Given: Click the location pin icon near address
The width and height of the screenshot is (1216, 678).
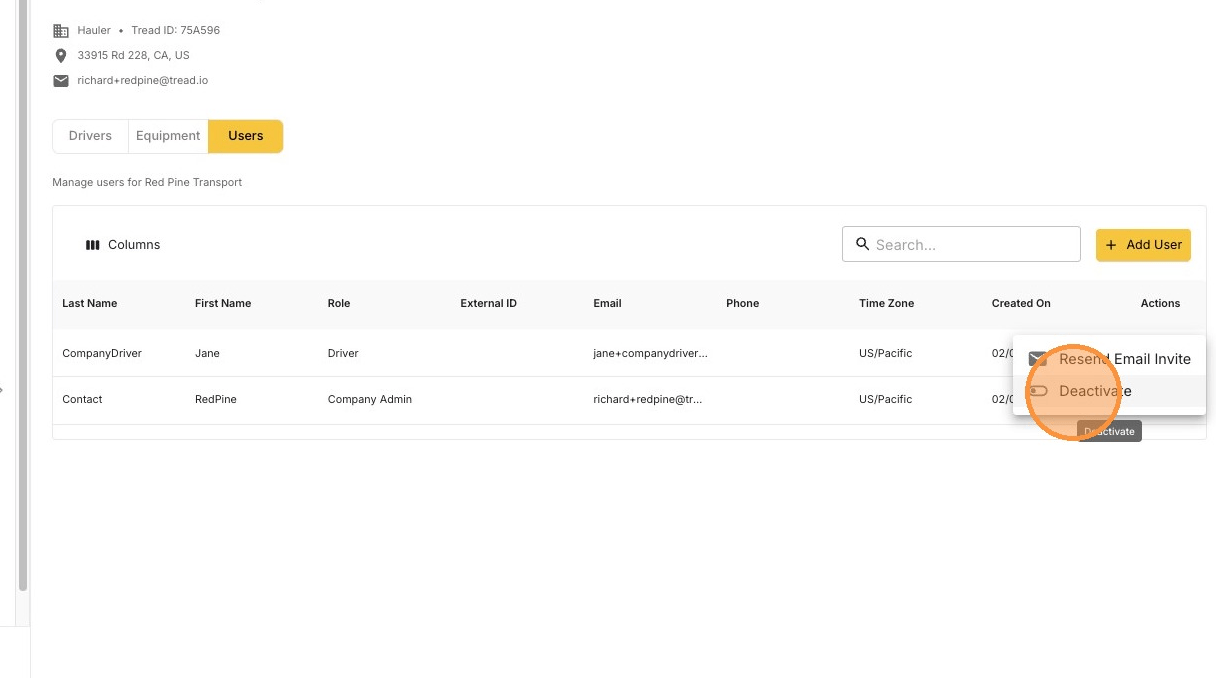Looking at the screenshot, I should [x=61, y=56].
